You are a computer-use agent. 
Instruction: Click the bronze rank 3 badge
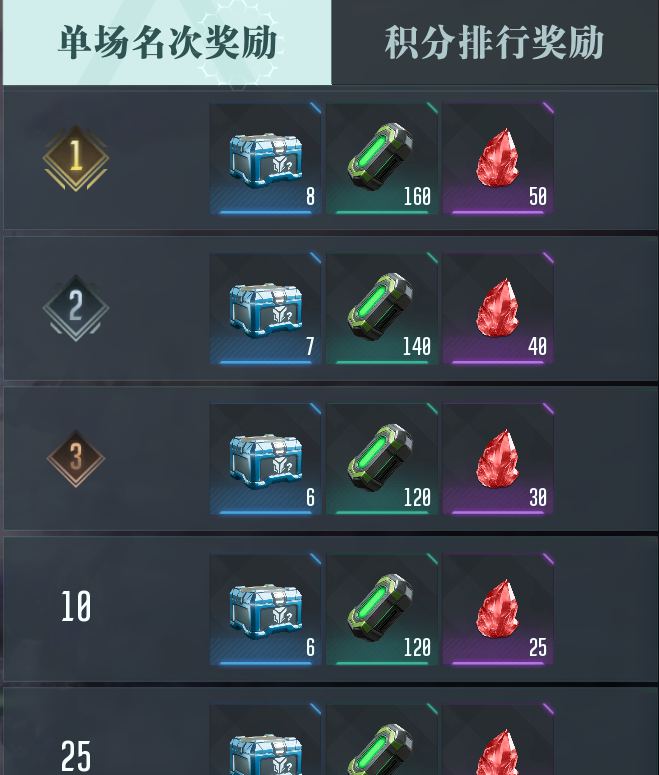(76, 458)
